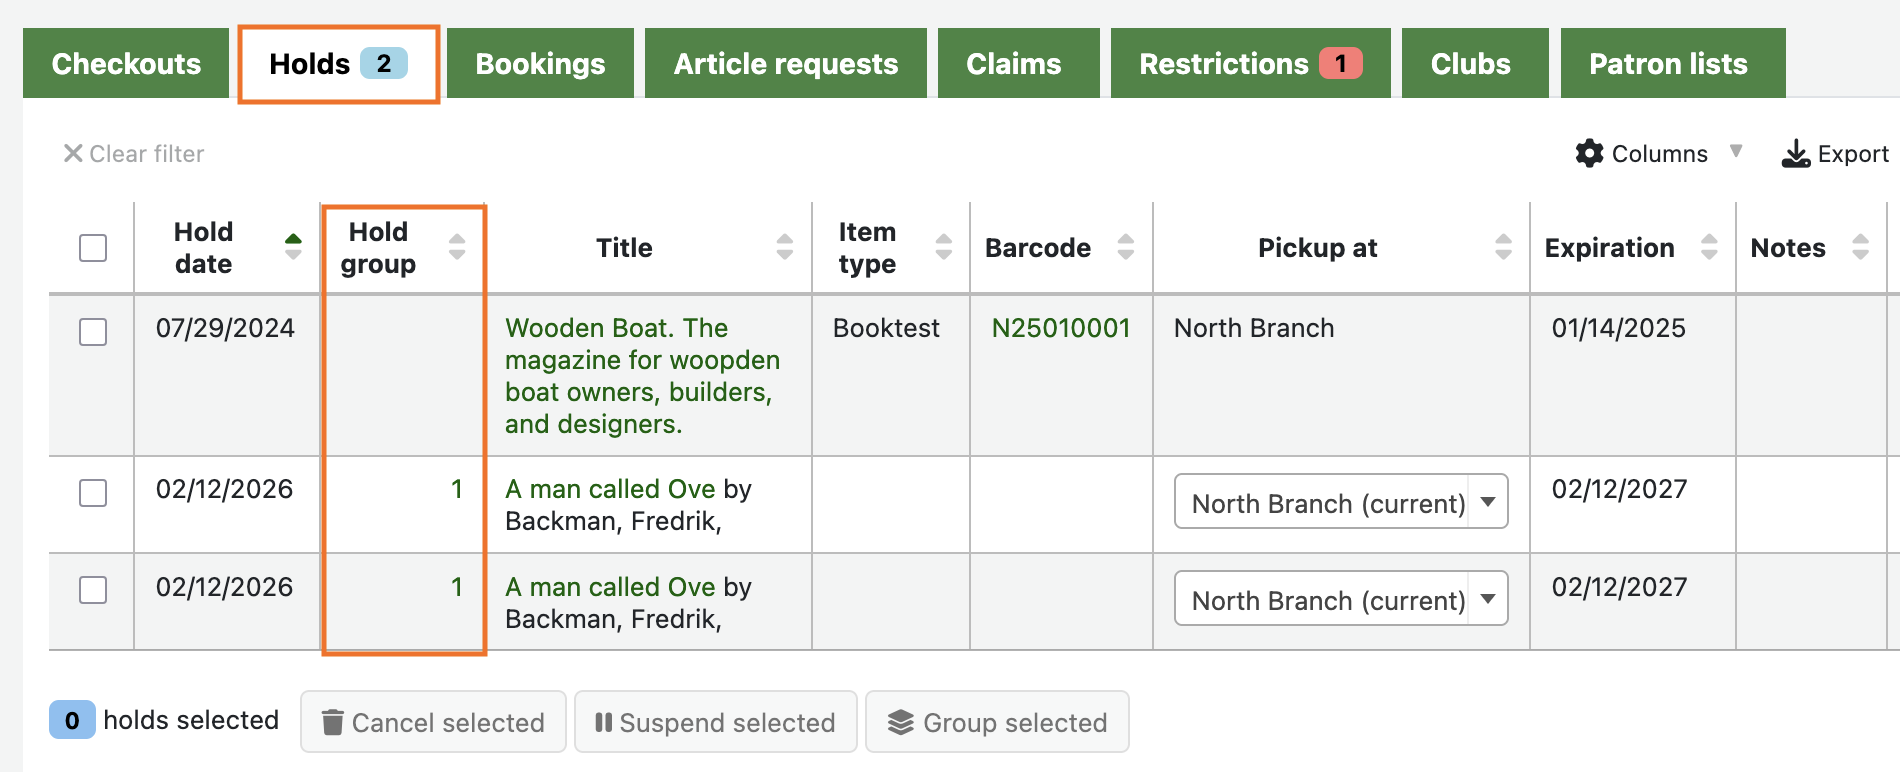Screen dimensions: 1900x772
Task: Click the Suspend selected button
Action: coord(715,722)
